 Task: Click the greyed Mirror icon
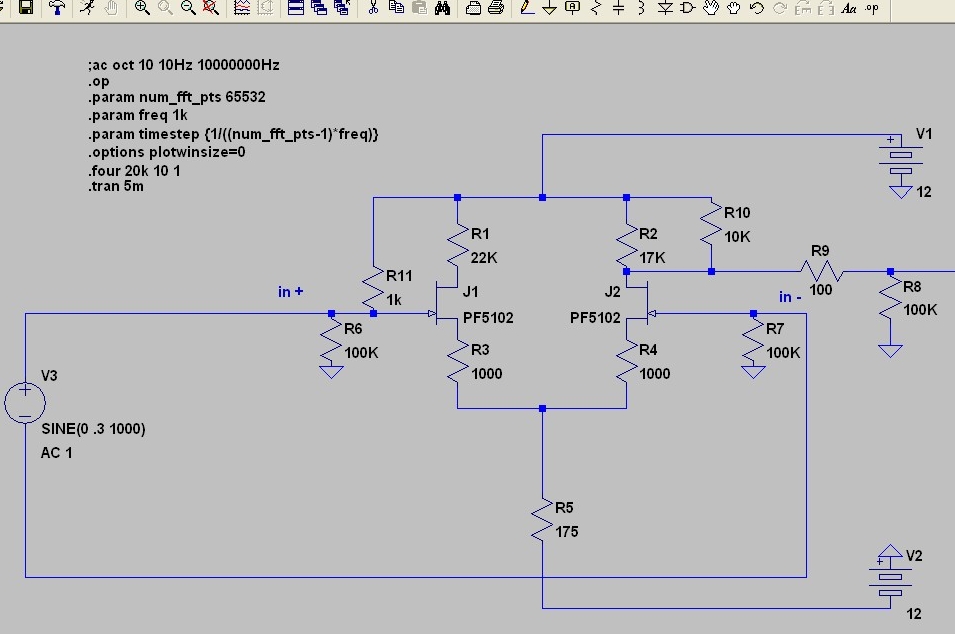(826, 7)
